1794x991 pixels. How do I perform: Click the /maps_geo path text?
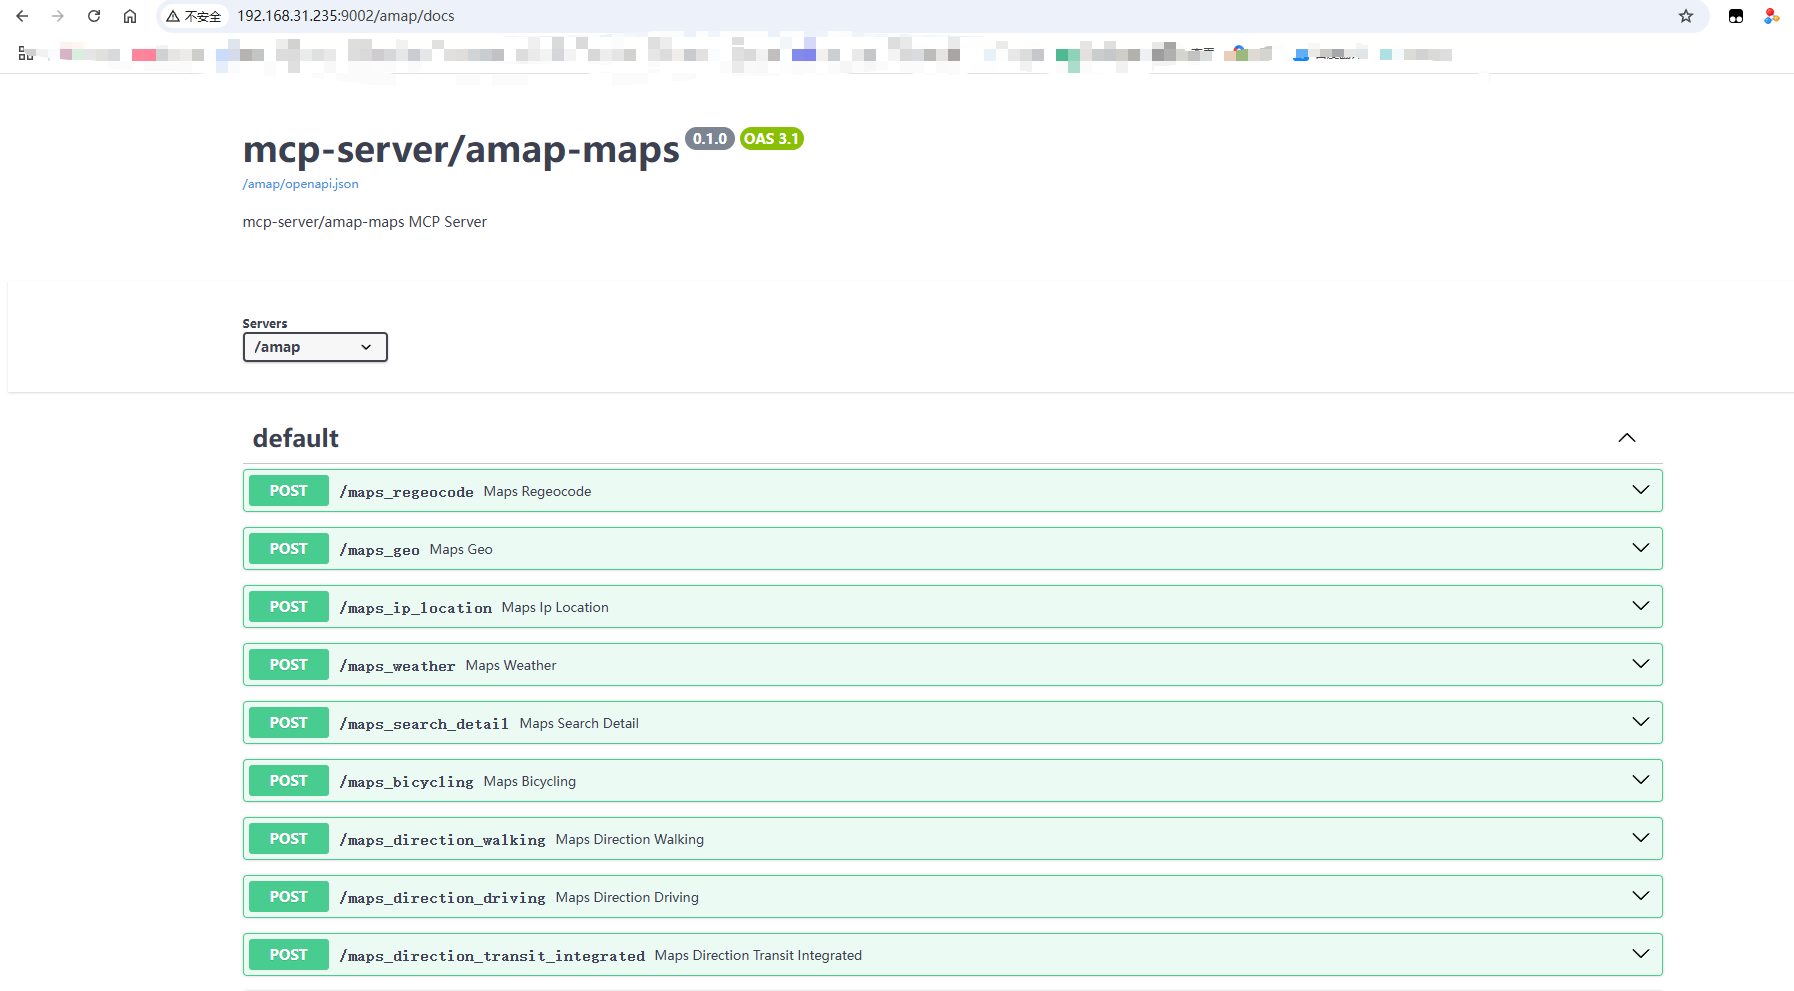[379, 550]
